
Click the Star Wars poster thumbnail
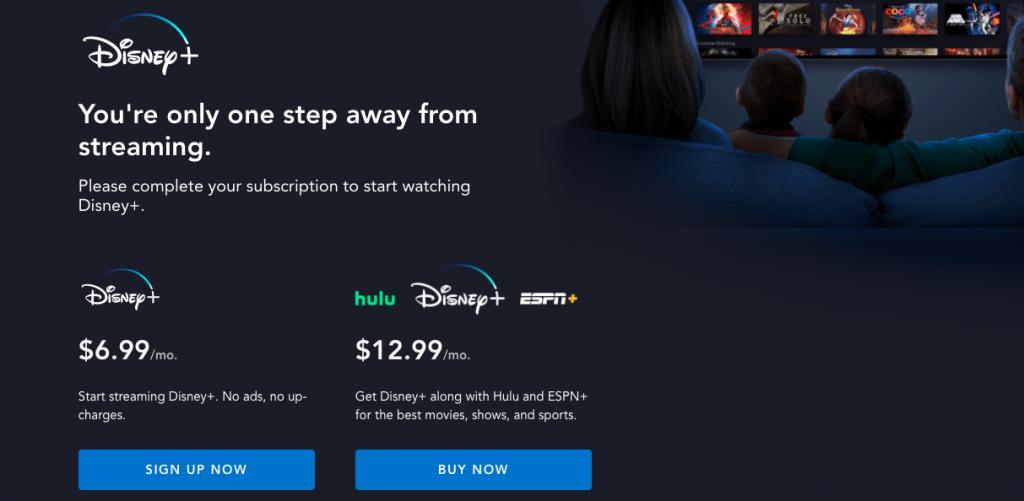tap(972, 18)
